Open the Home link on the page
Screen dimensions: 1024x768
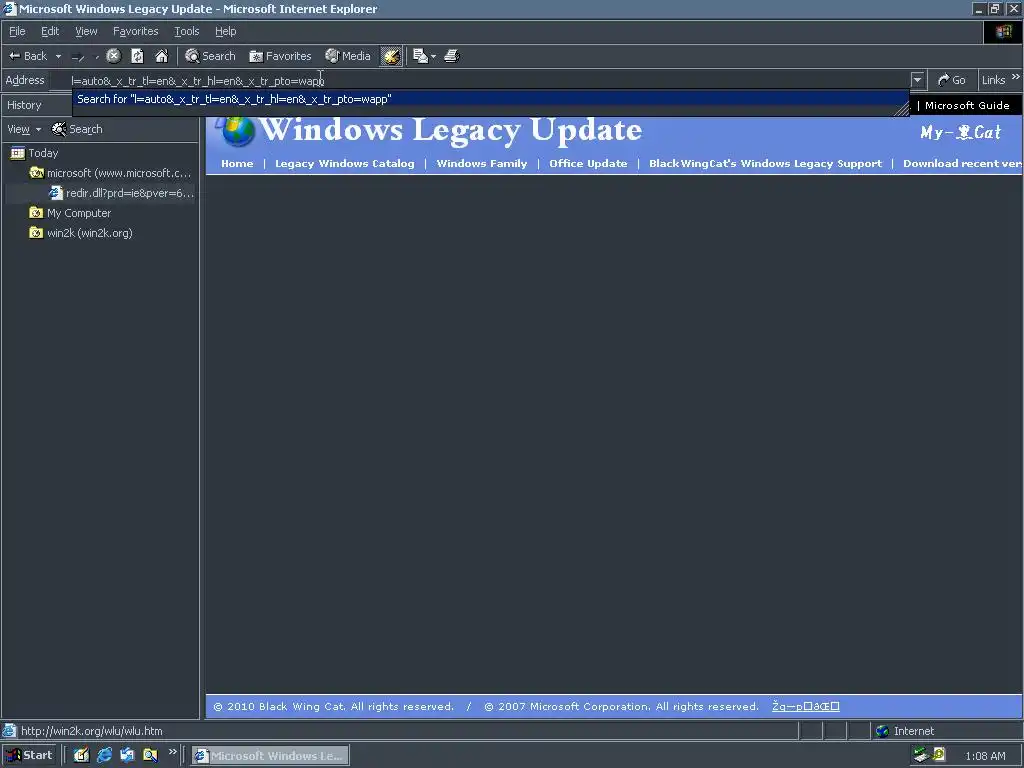coord(237,164)
